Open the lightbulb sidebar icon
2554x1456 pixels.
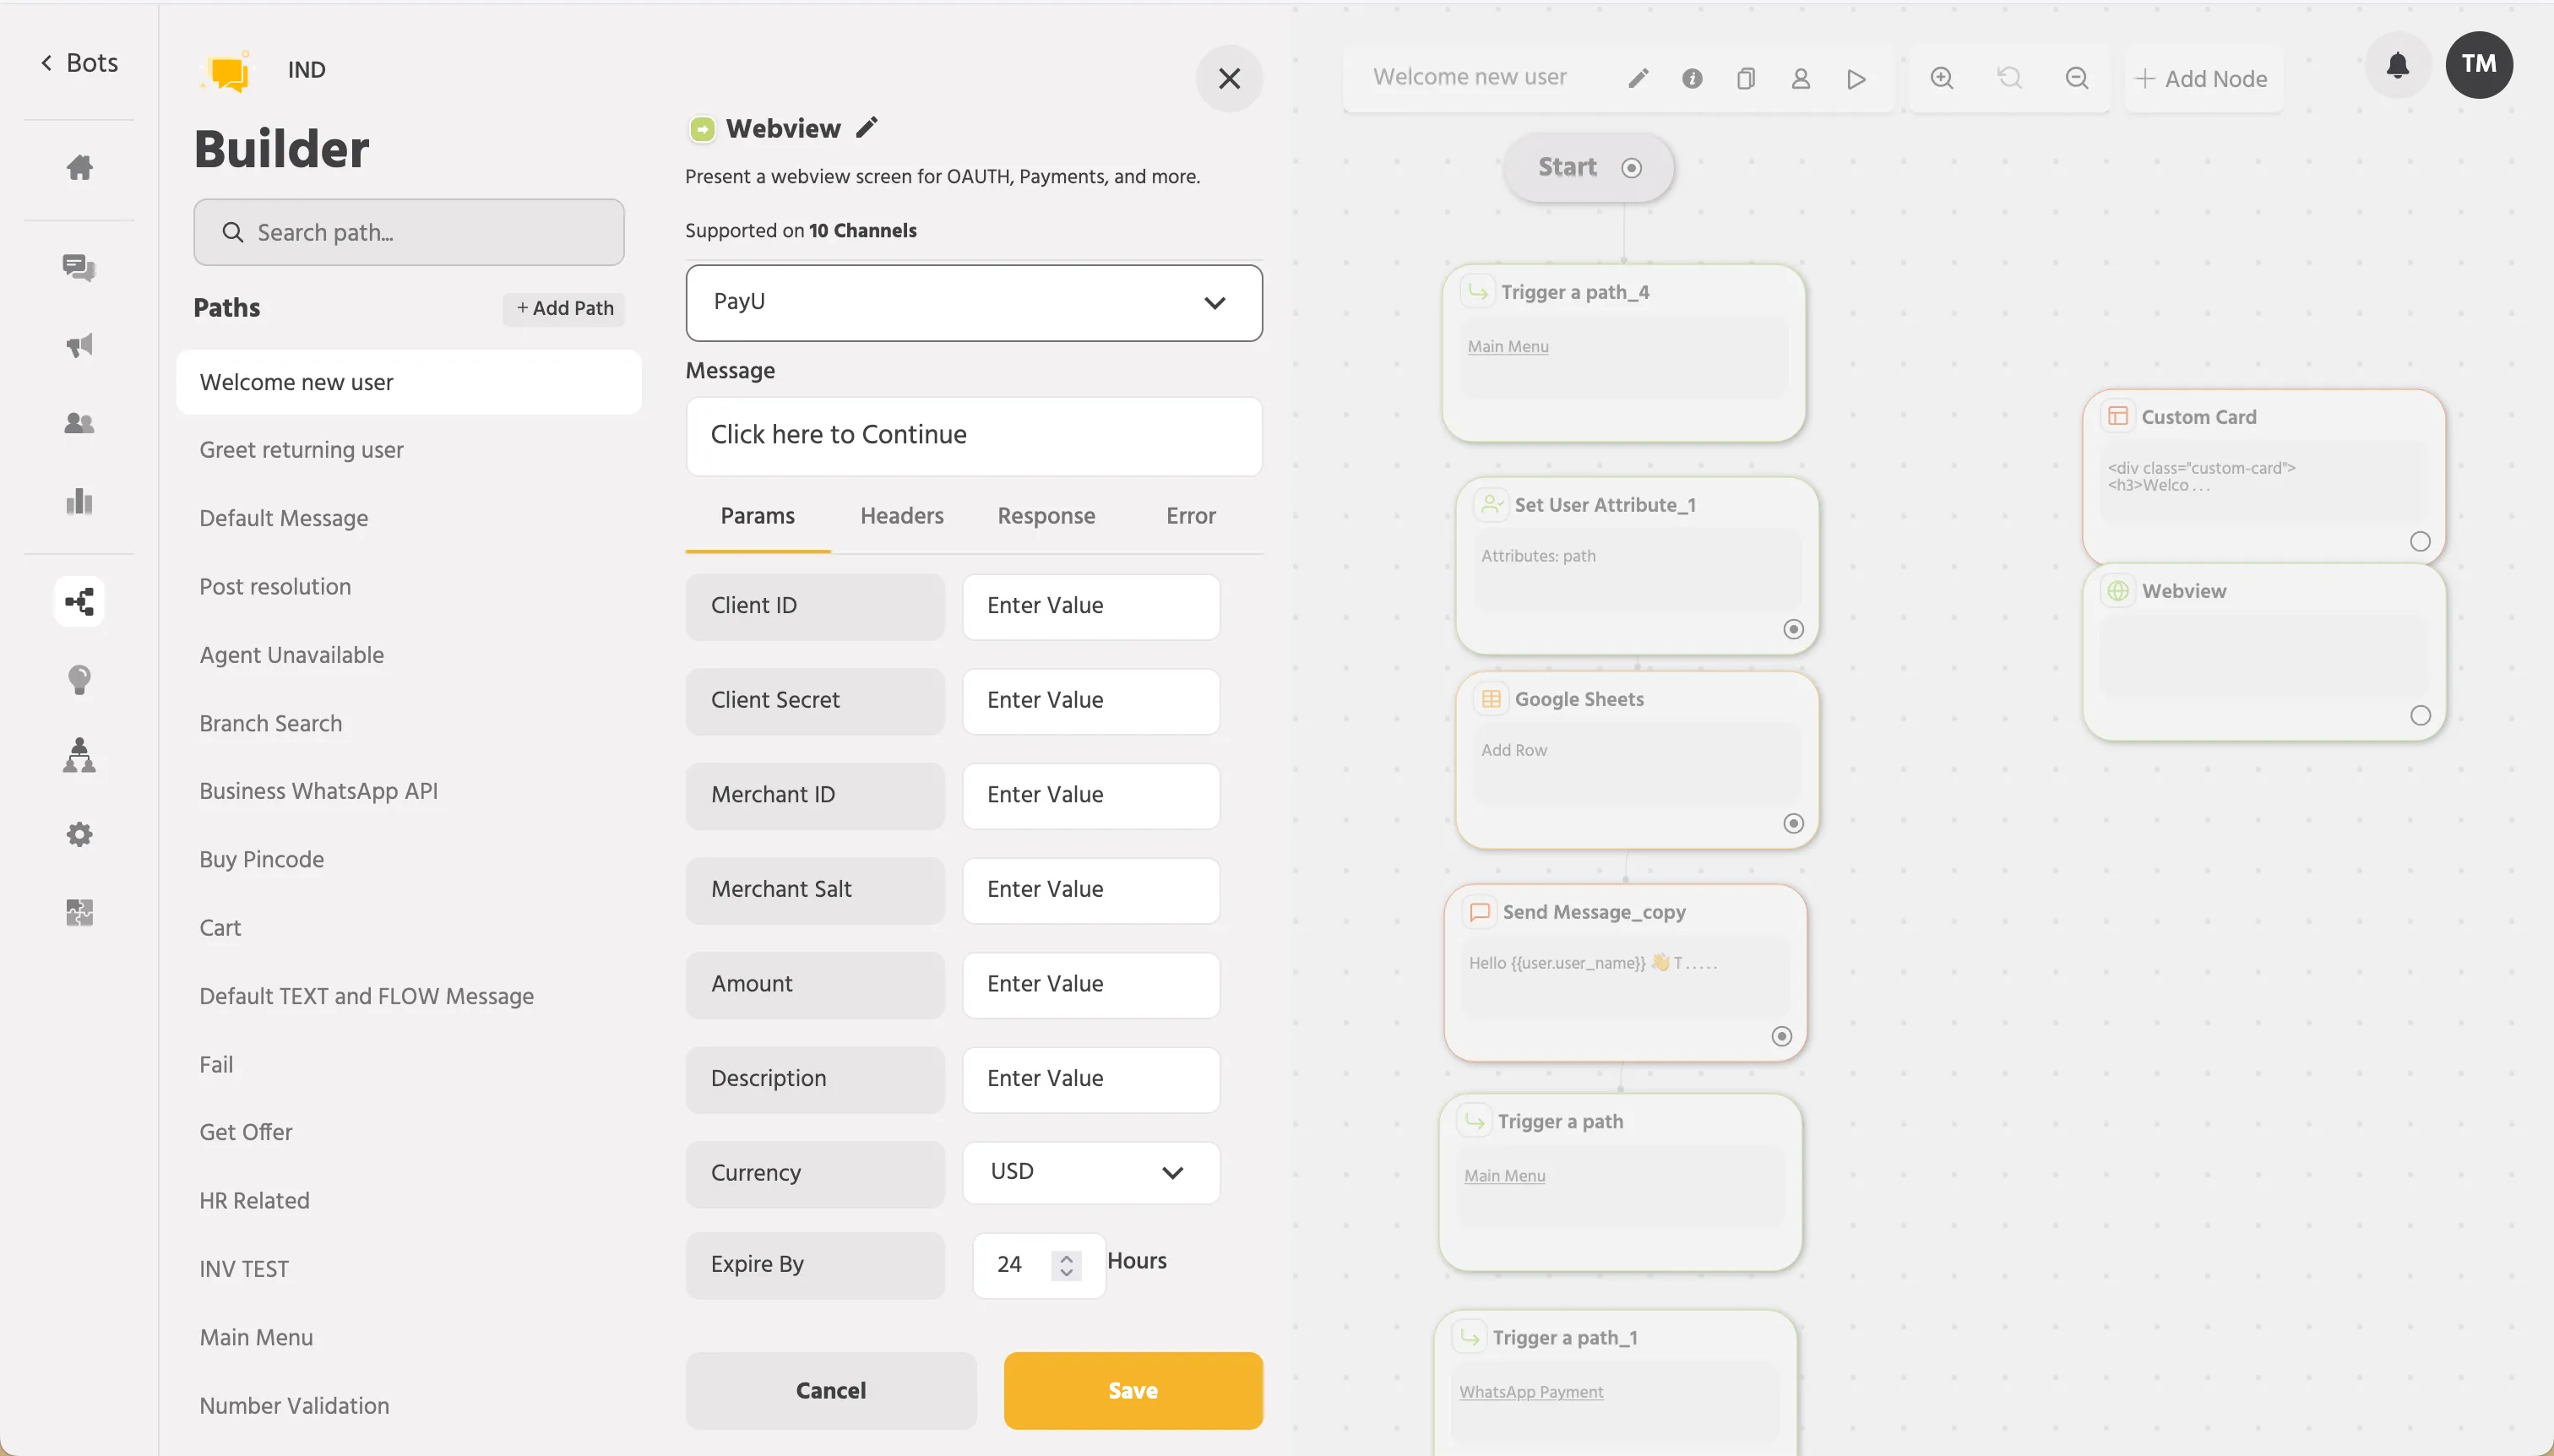coord(79,679)
